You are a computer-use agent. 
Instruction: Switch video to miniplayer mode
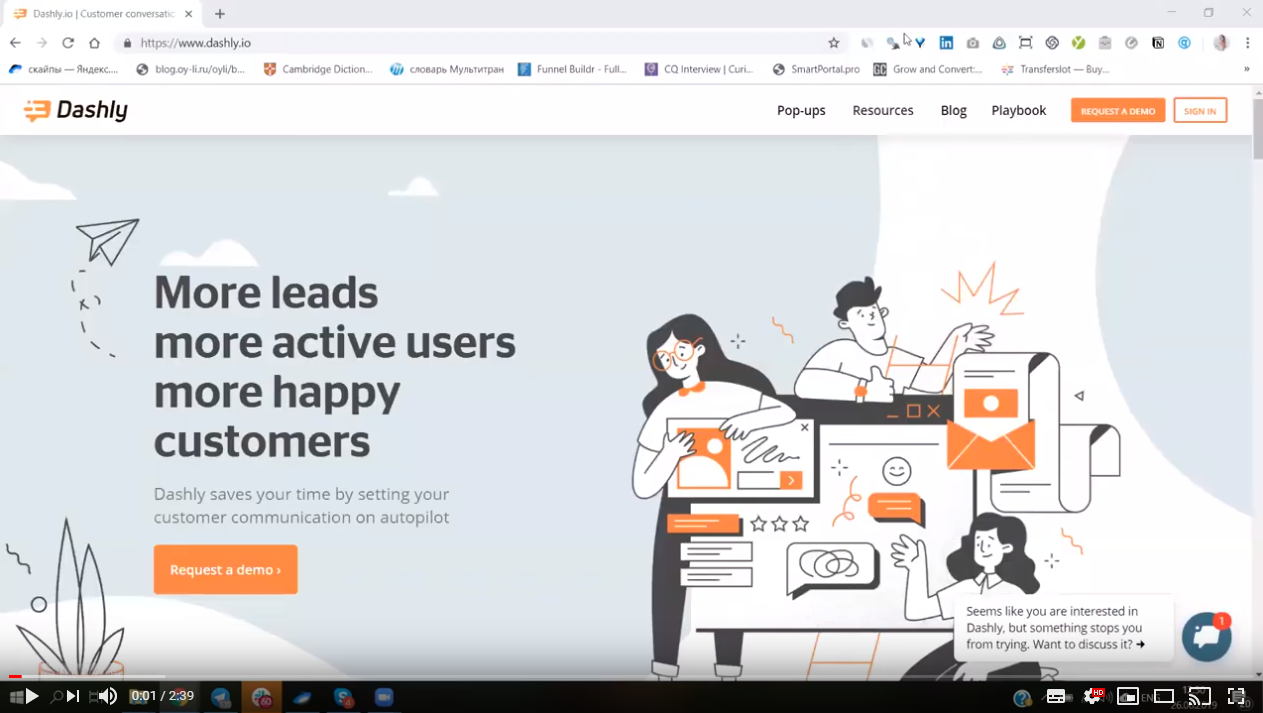coord(1128,696)
